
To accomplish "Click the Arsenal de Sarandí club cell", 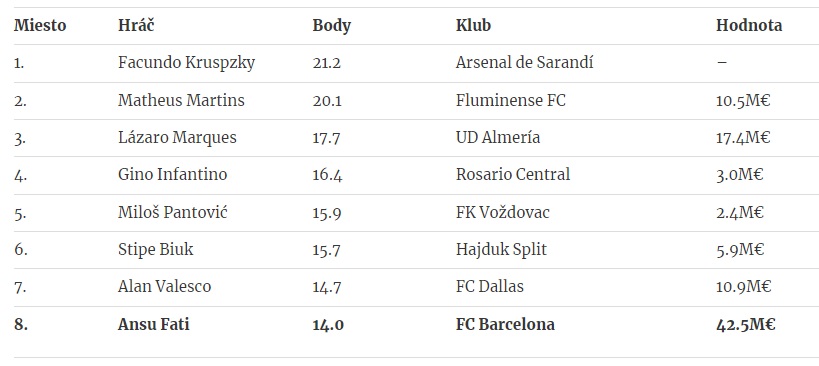I will pyautogui.click(x=524, y=63).
